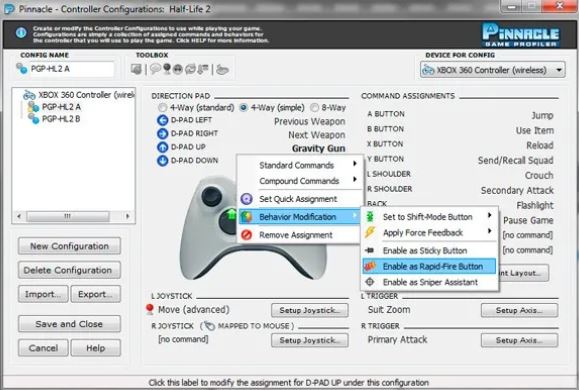The width and height of the screenshot is (579, 390).
Task: Click the Import button
Action: 43,294
